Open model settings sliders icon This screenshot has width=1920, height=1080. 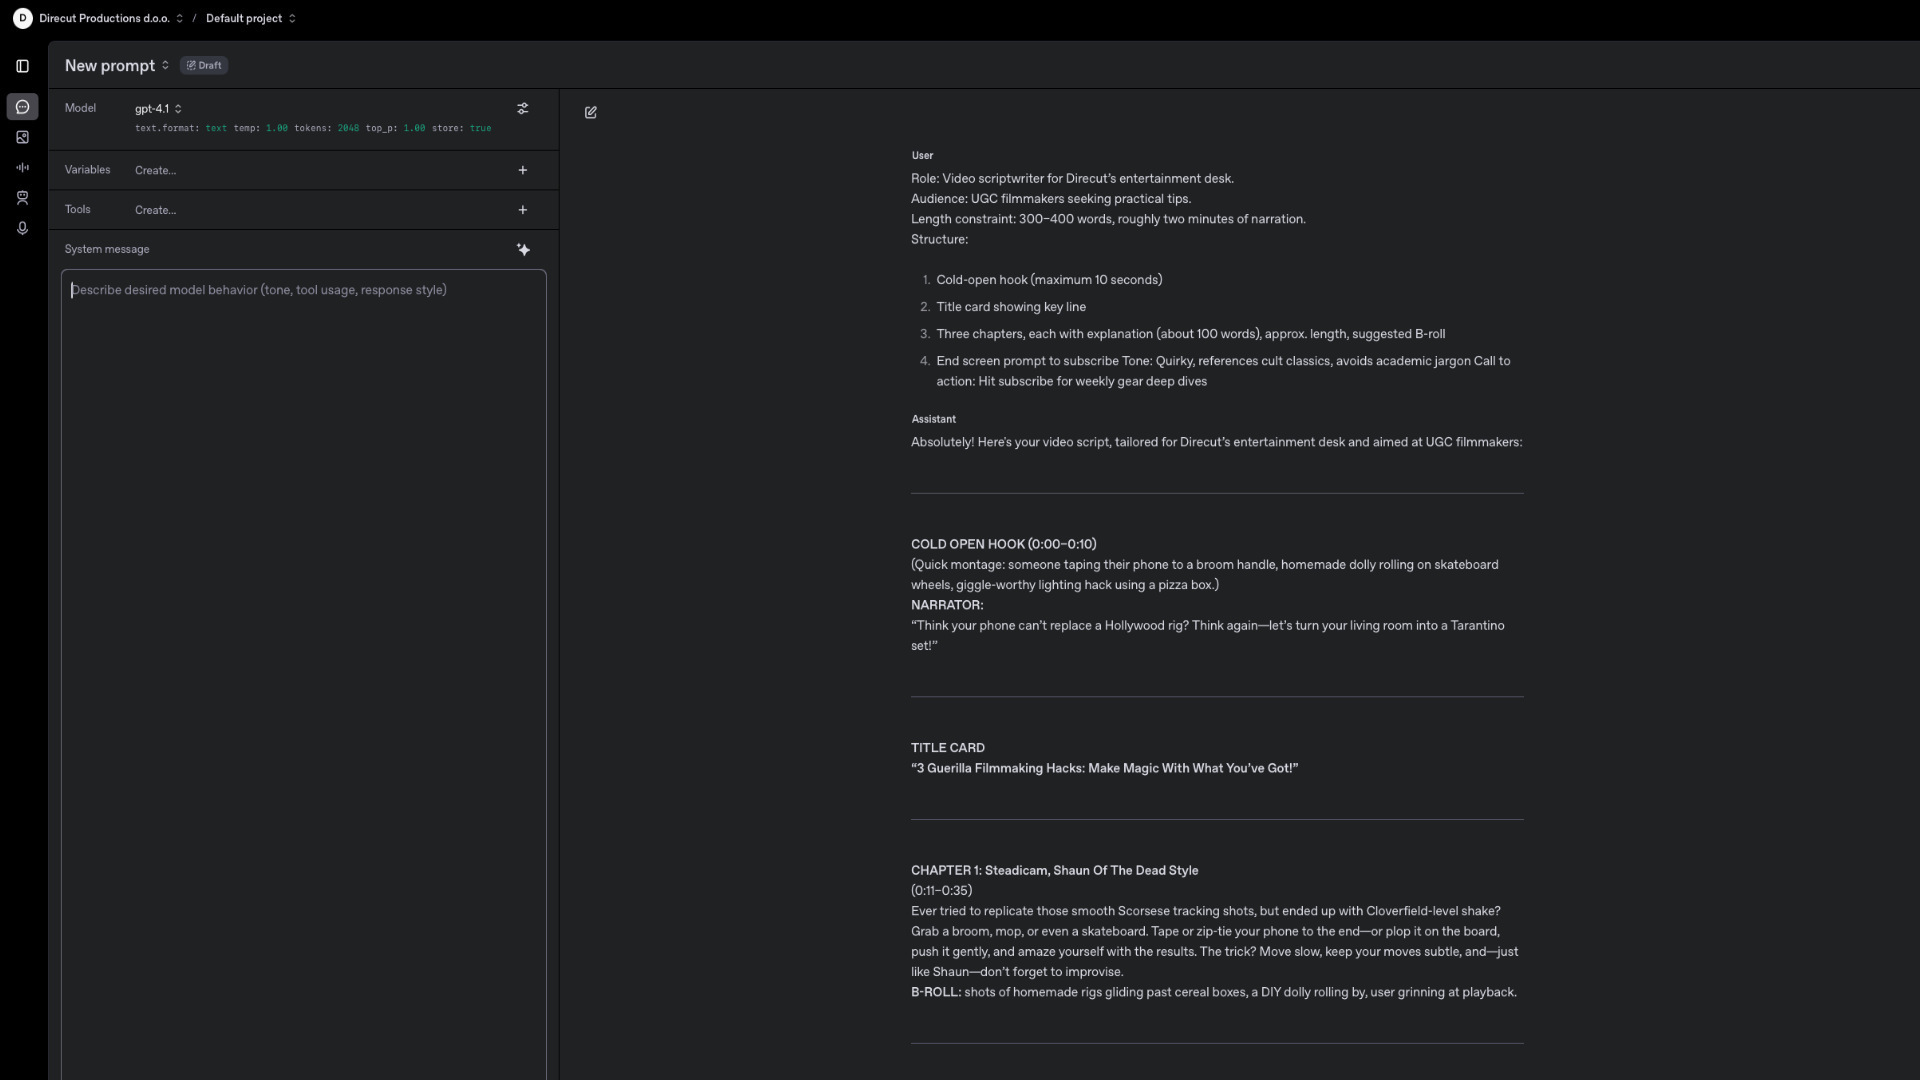pos(522,108)
